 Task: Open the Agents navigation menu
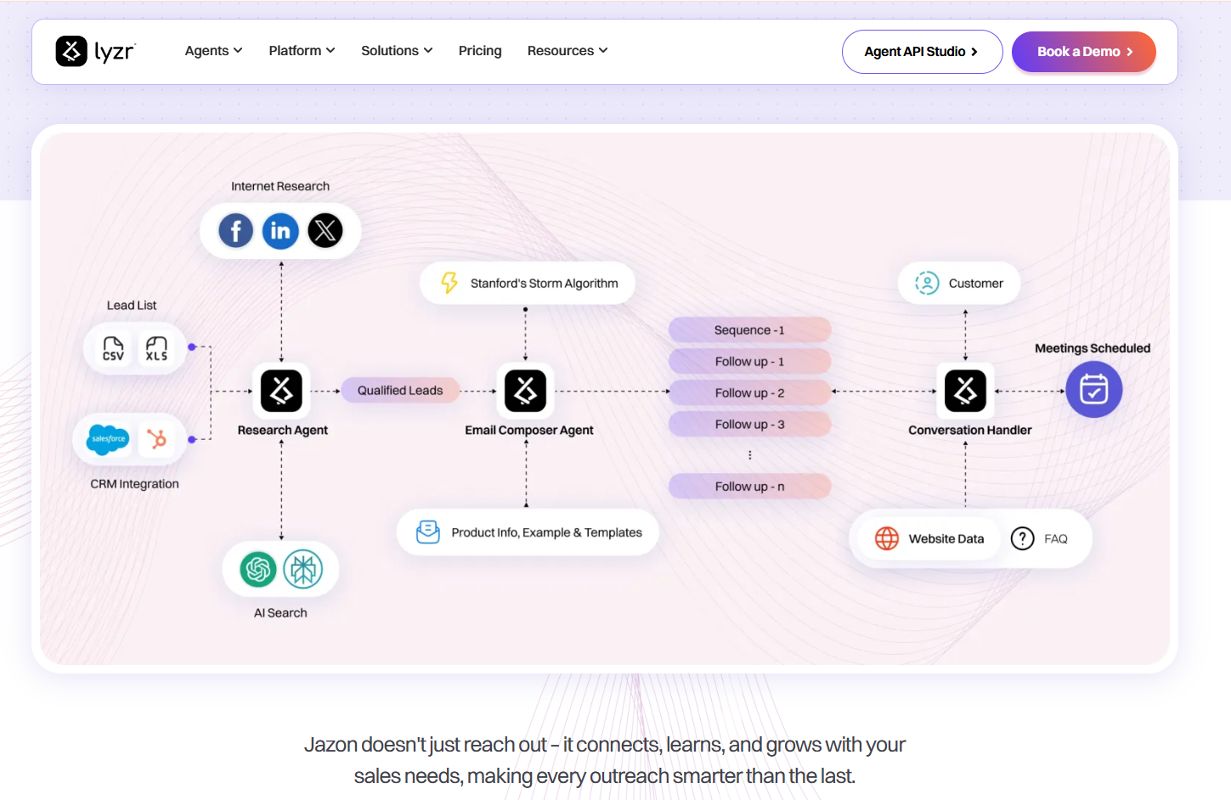point(214,51)
